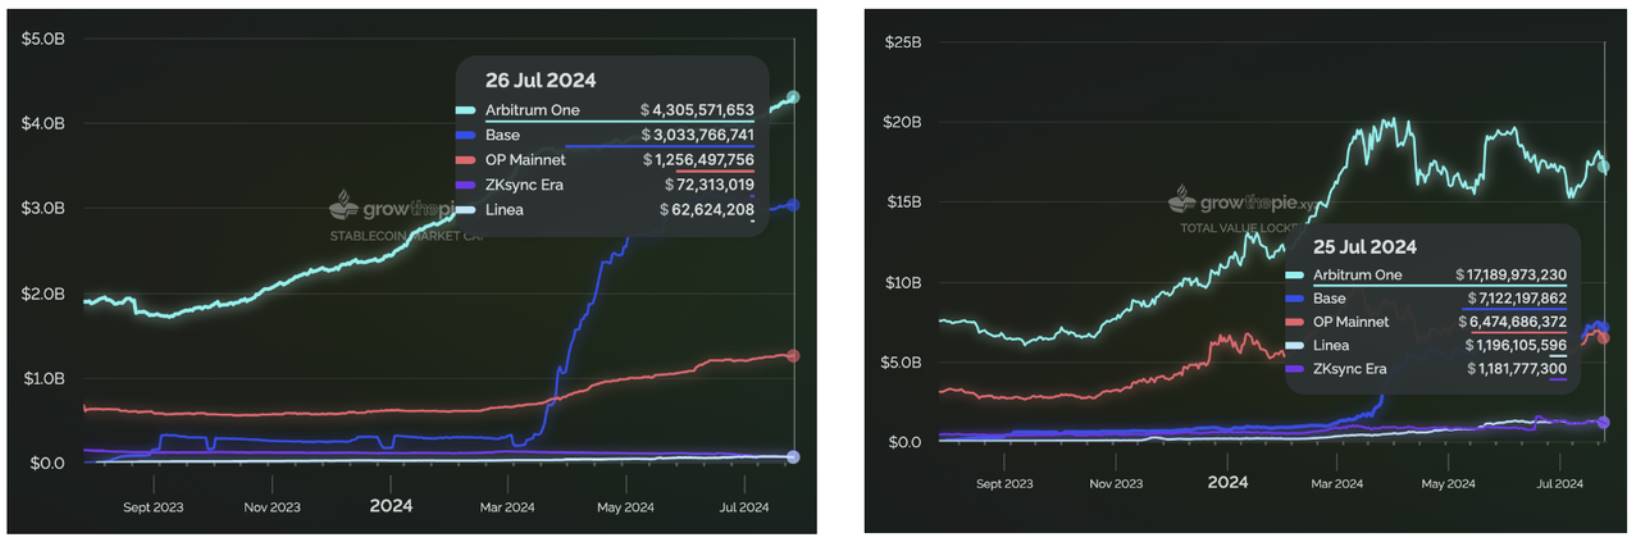The width and height of the screenshot is (1634, 540).
Task: Click the Mar 2024 axis label on left chart
Action: tap(507, 507)
